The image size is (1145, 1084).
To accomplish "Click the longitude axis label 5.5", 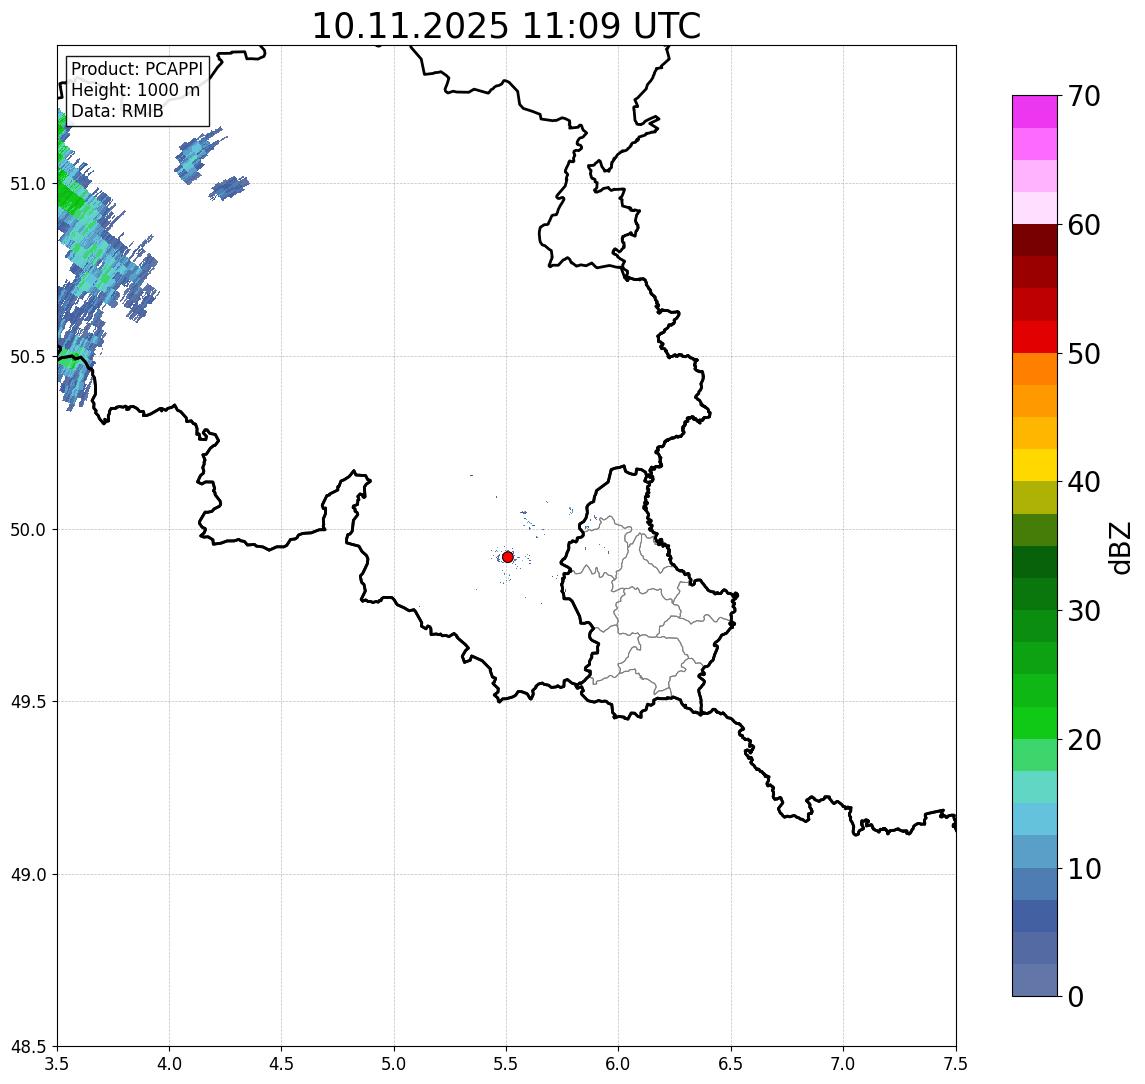I will click(x=506, y=1064).
